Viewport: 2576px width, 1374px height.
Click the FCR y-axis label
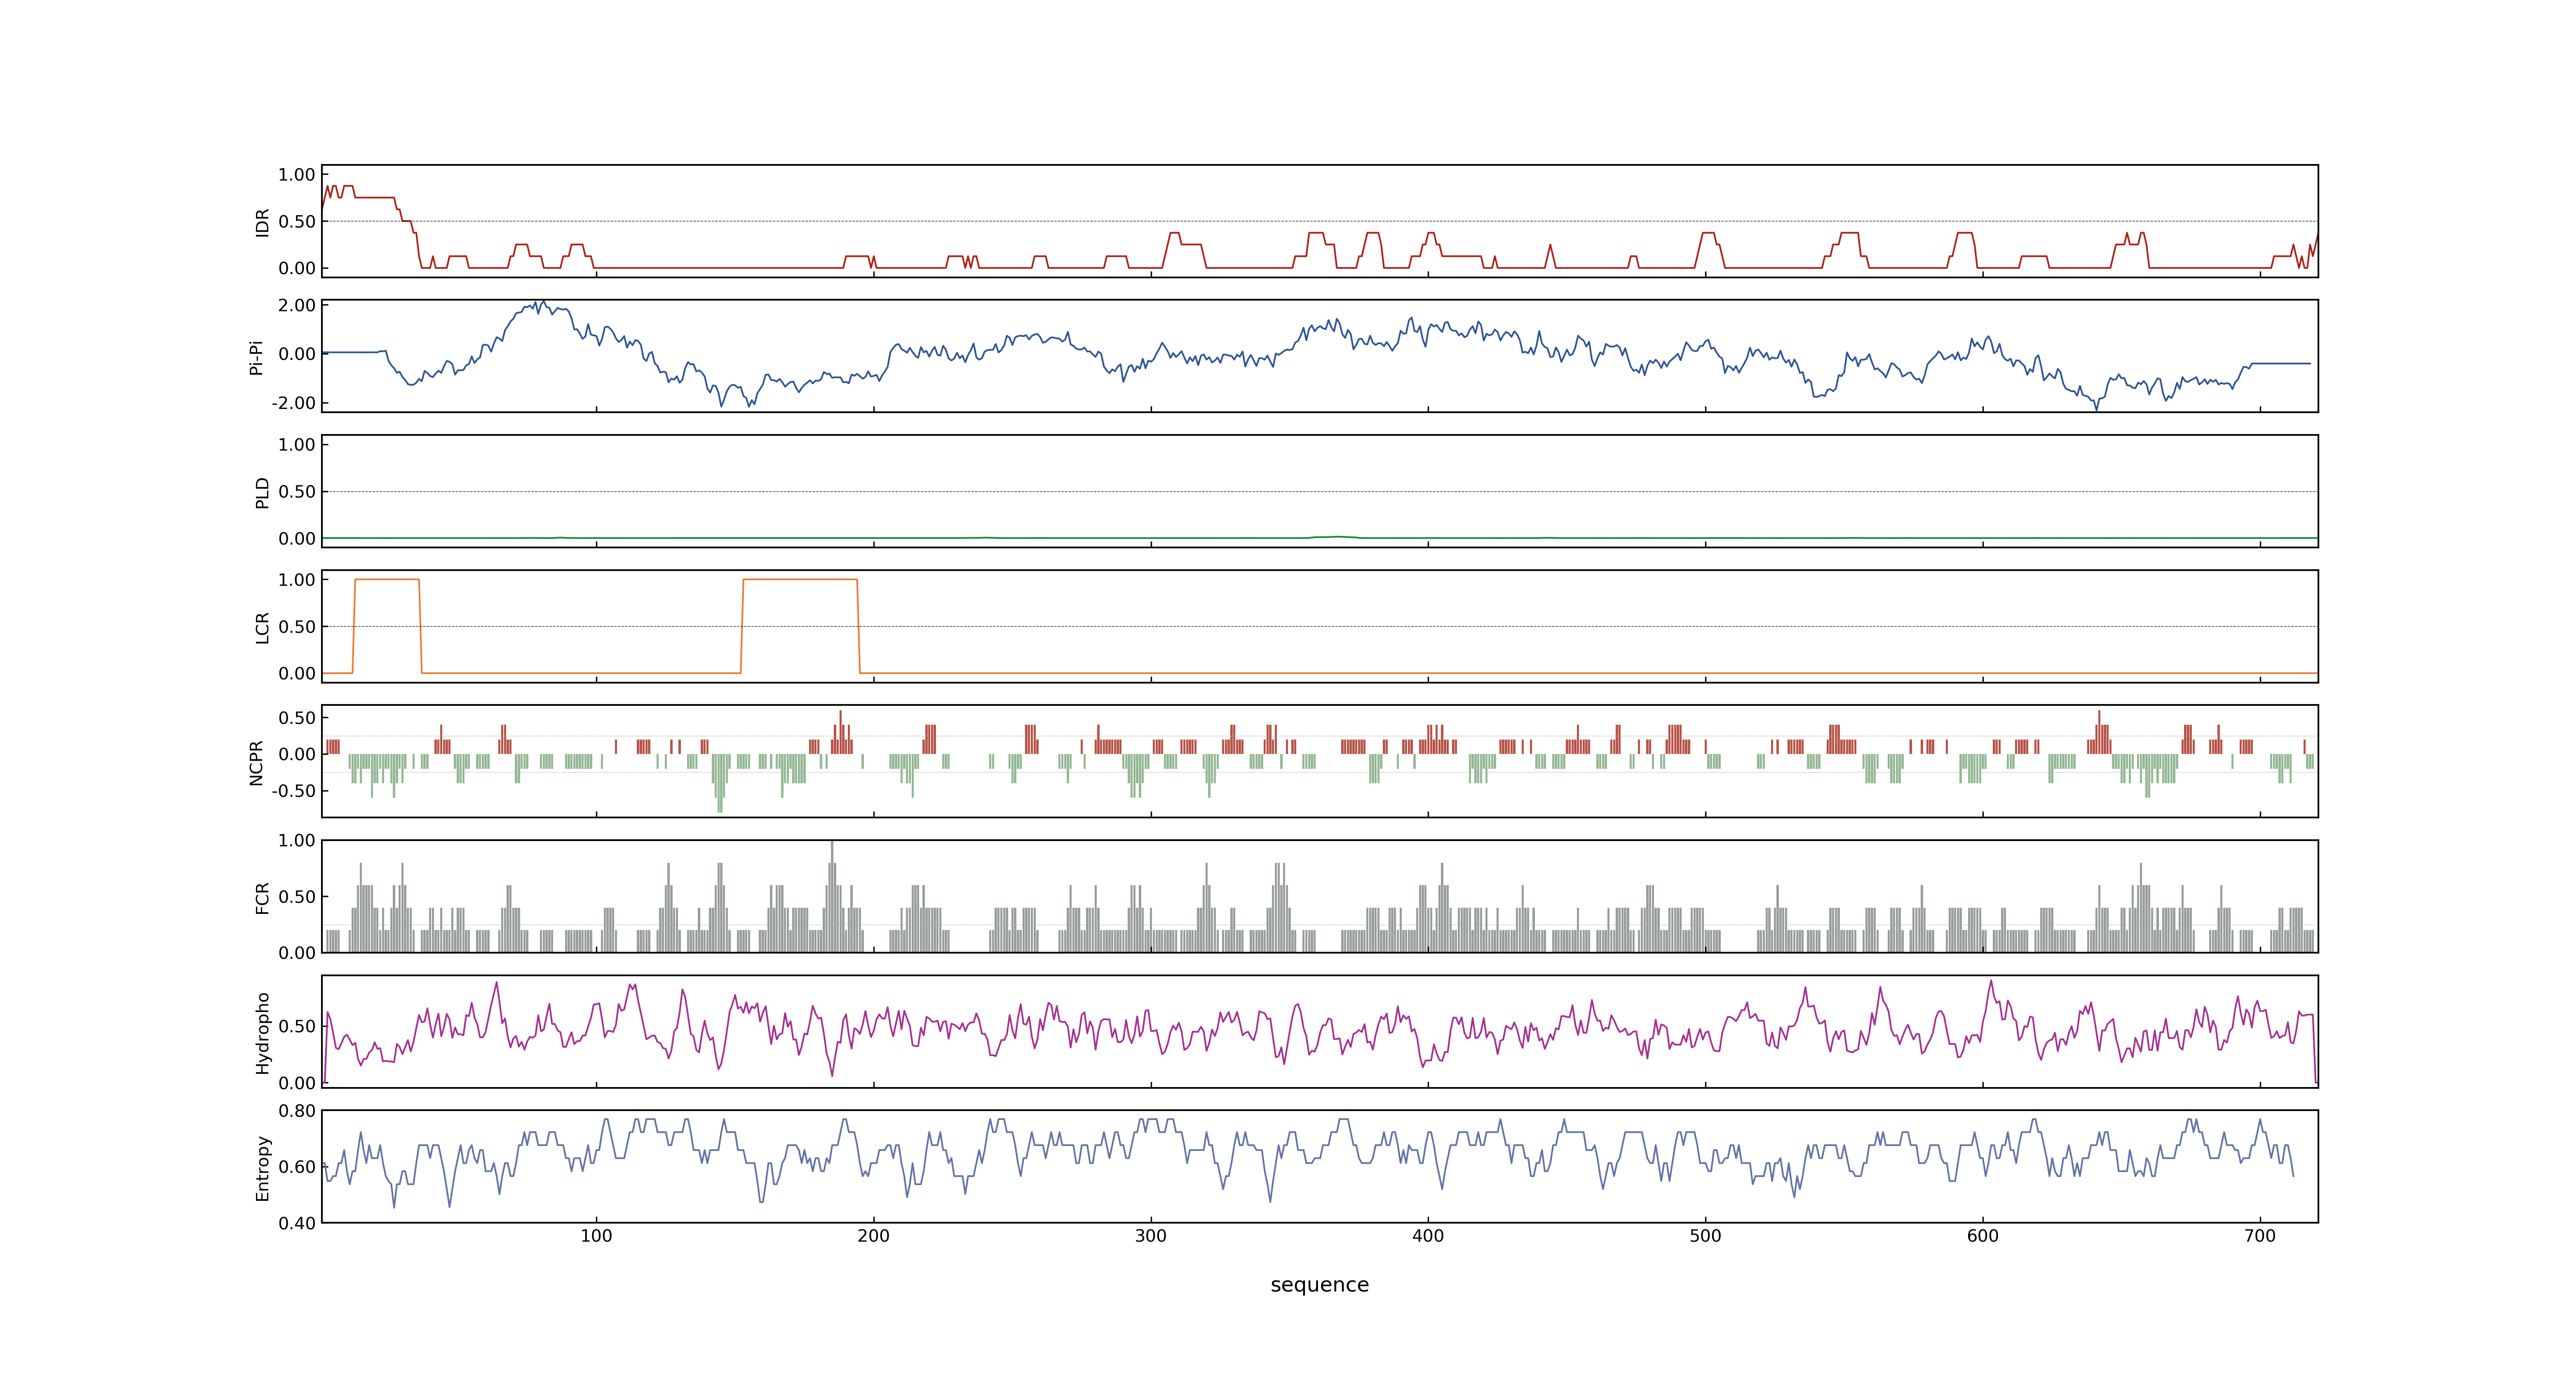(x=262, y=897)
